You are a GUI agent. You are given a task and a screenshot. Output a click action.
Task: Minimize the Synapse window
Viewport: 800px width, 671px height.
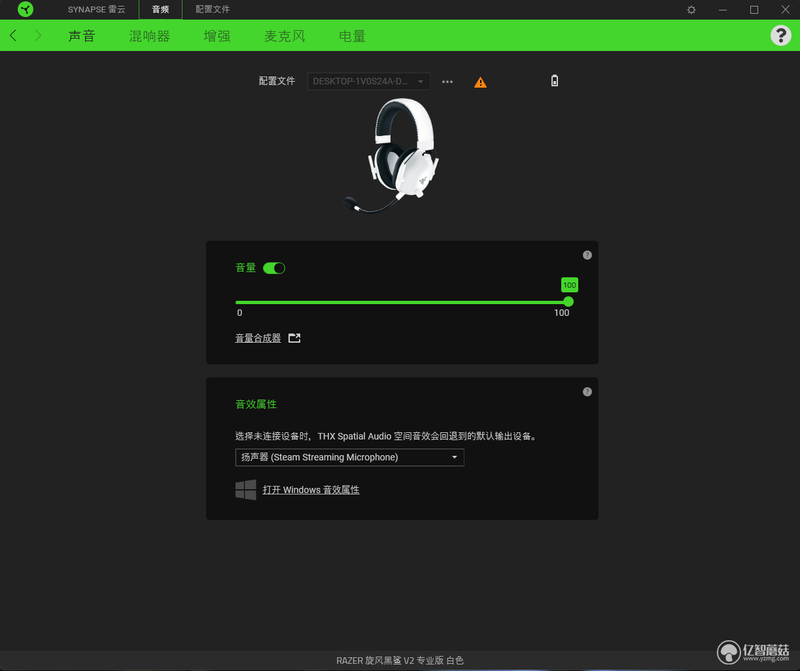click(722, 10)
